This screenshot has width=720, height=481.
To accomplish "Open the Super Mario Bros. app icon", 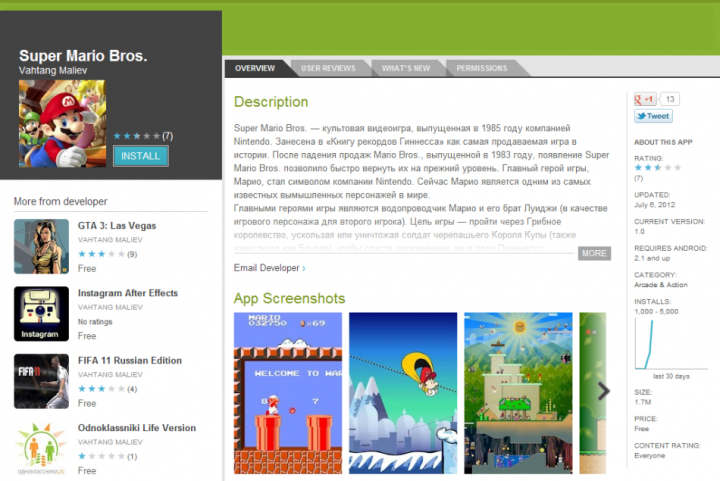I will pos(62,123).
